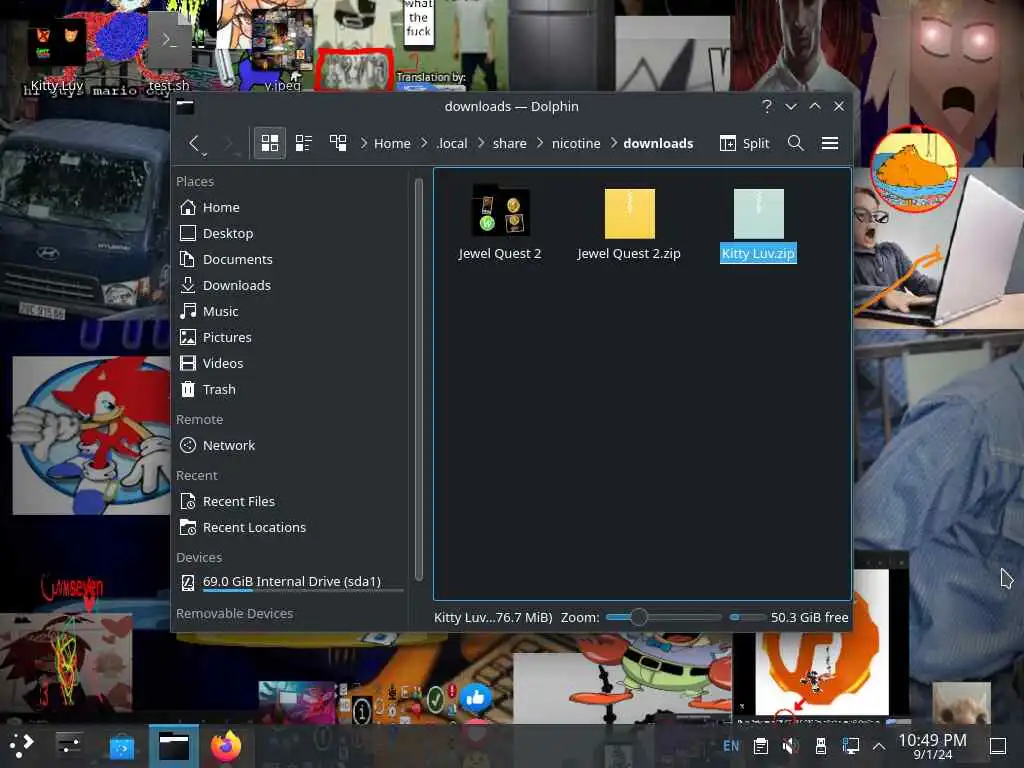
Task: Click the Dolphin file manager taskbar entry
Action: (174, 746)
